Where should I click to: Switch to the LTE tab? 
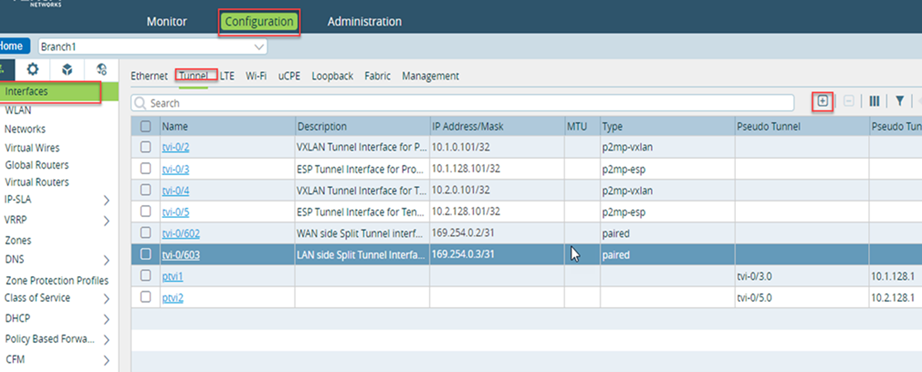point(227,76)
